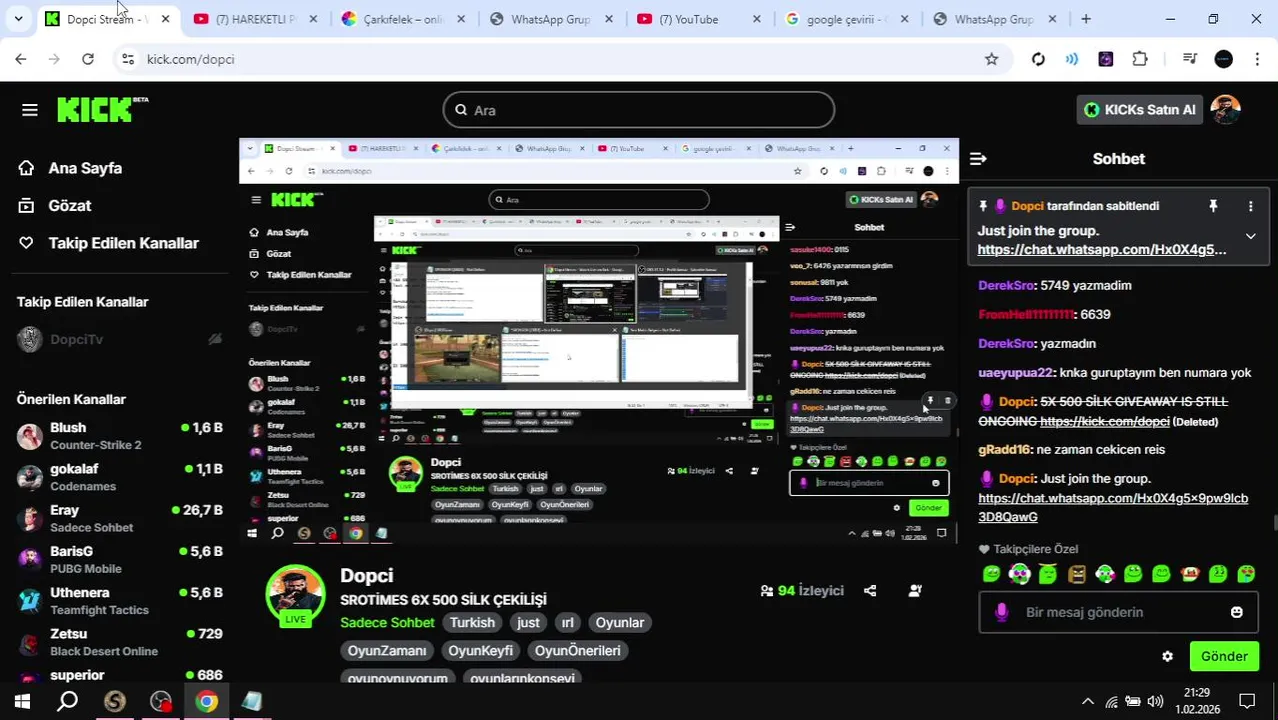Click the Dopci LIVE streamer avatar

click(295, 595)
